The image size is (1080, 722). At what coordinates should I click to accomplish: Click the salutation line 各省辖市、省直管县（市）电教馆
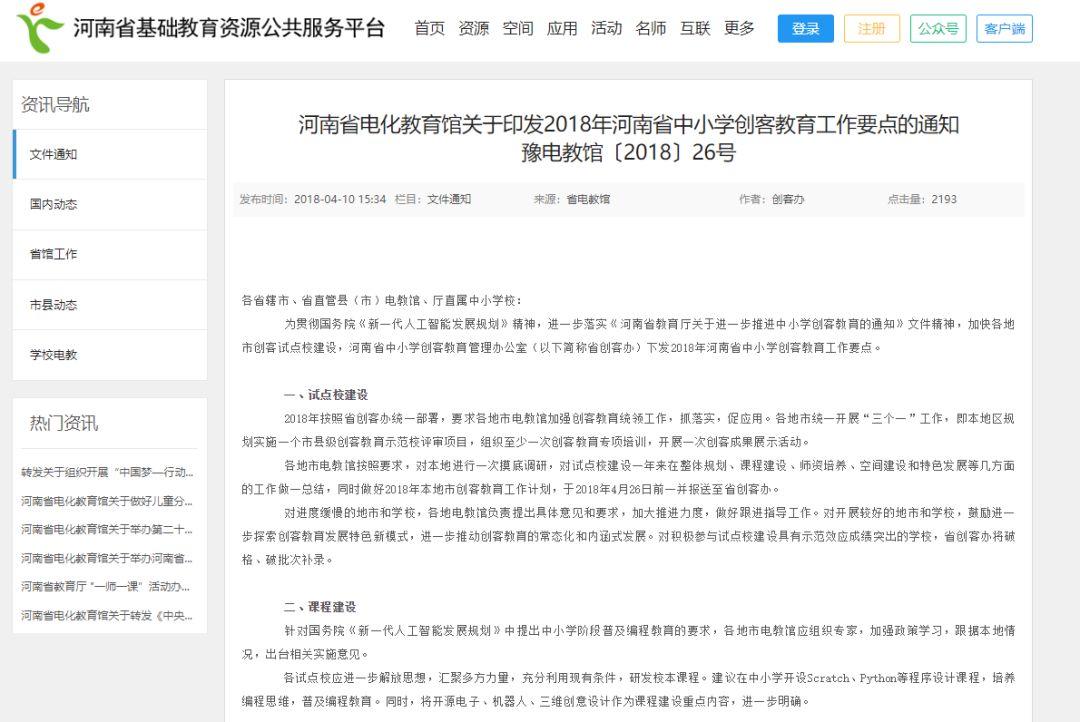pos(382,300)
